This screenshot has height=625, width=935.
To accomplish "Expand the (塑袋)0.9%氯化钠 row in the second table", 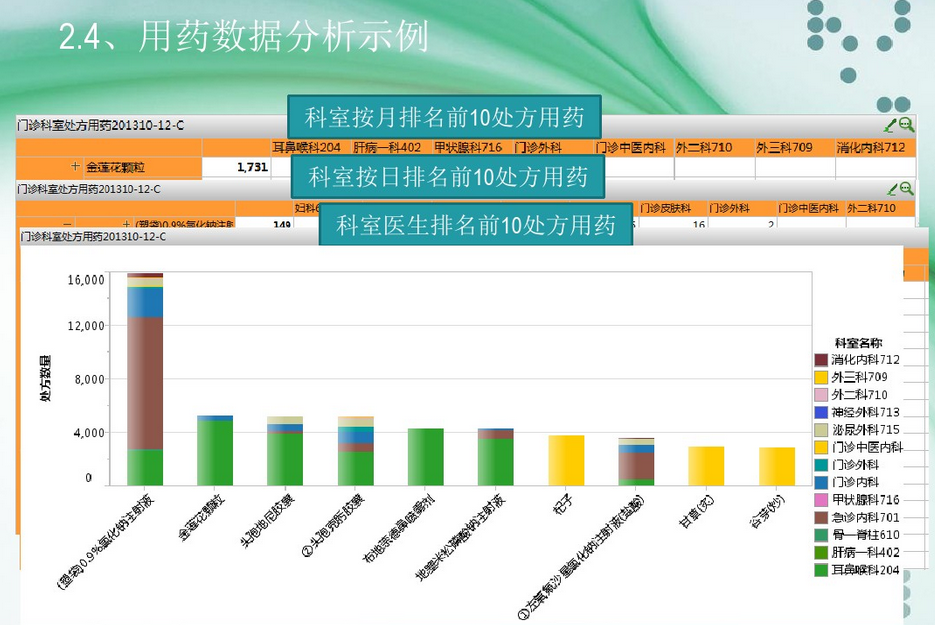I will pos(126,225).
